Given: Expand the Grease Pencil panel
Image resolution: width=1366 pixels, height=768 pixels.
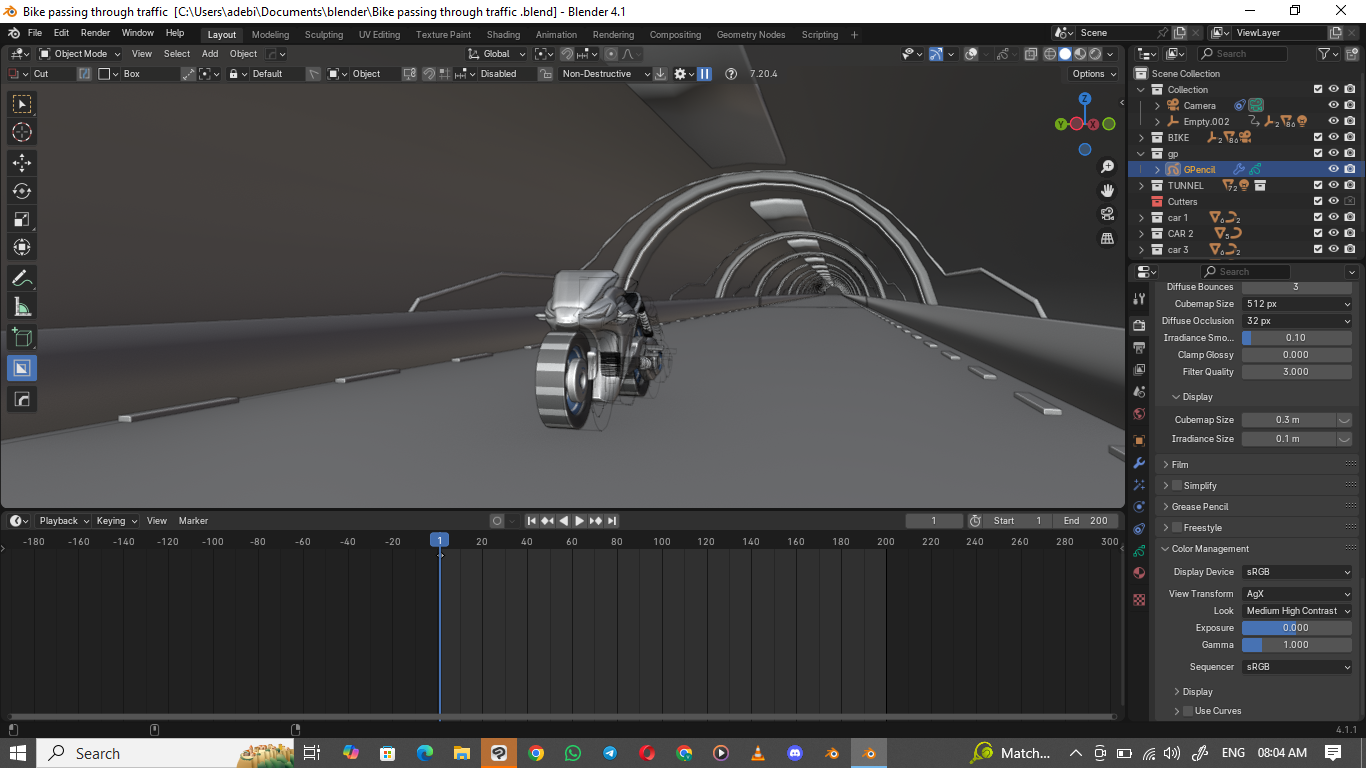Looking at the screenshot, I should coord(1200,507).
